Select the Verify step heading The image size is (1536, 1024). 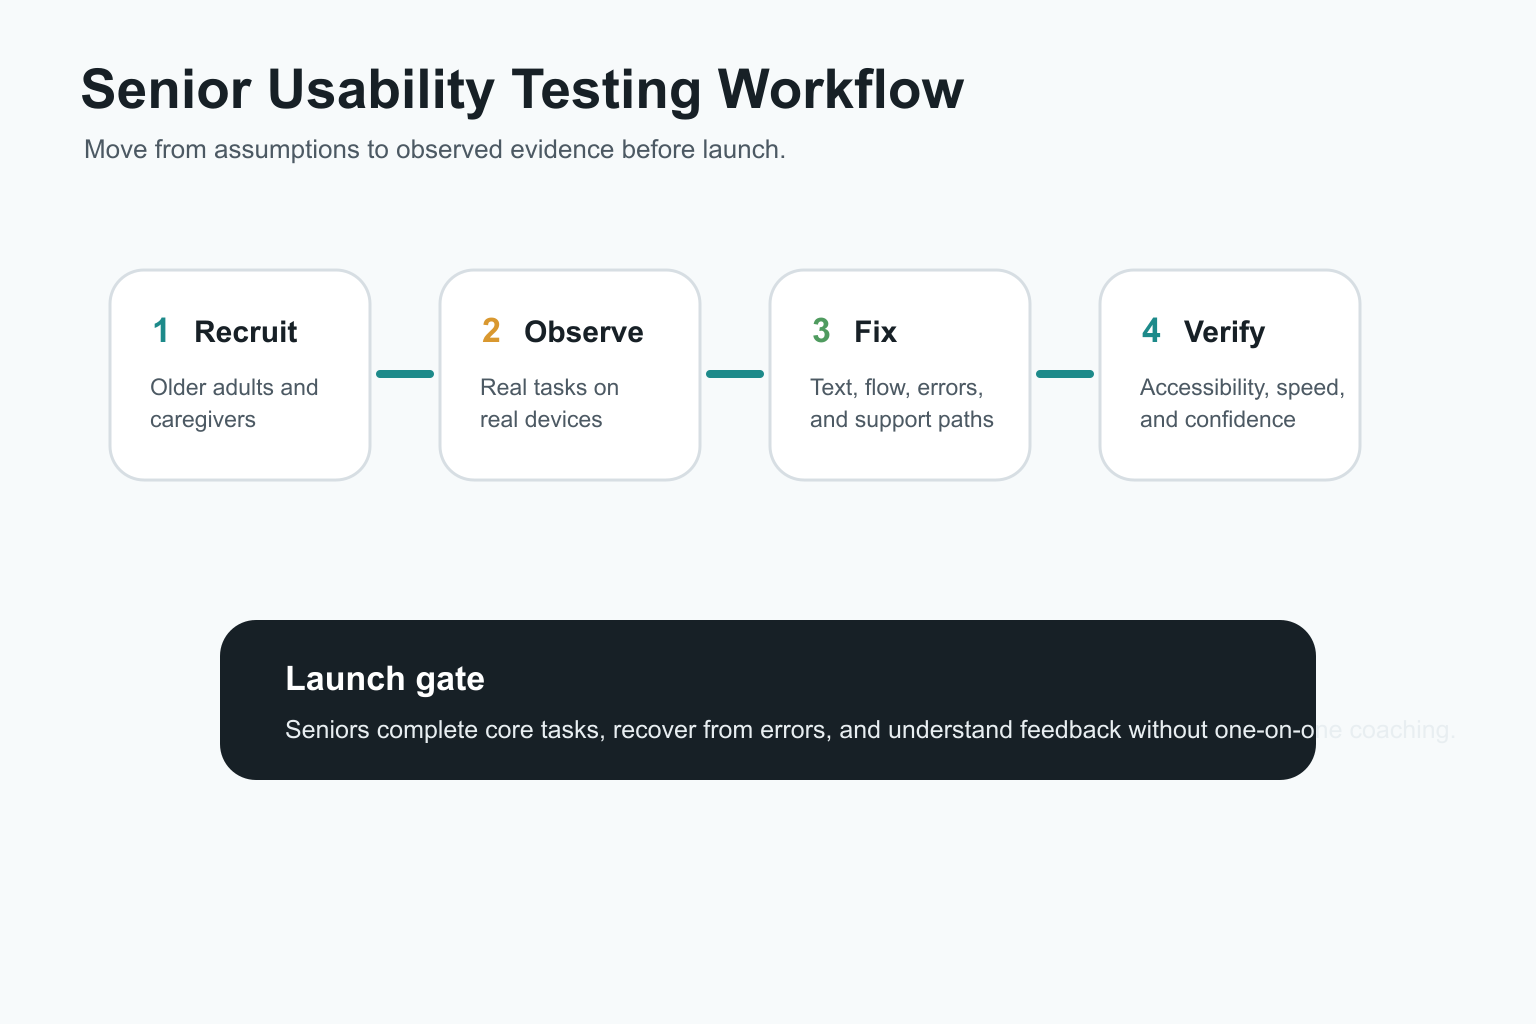click(x=1224, y=332)
